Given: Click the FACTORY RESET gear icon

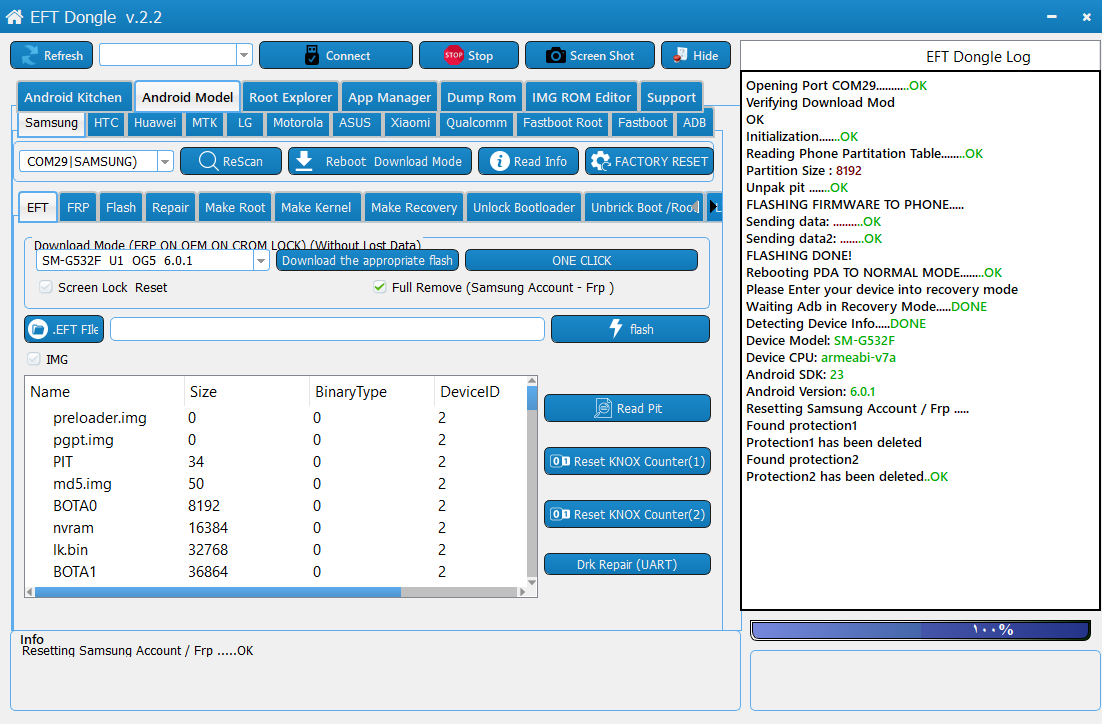Looking at the screenshot, I should (x=600, y=161).
